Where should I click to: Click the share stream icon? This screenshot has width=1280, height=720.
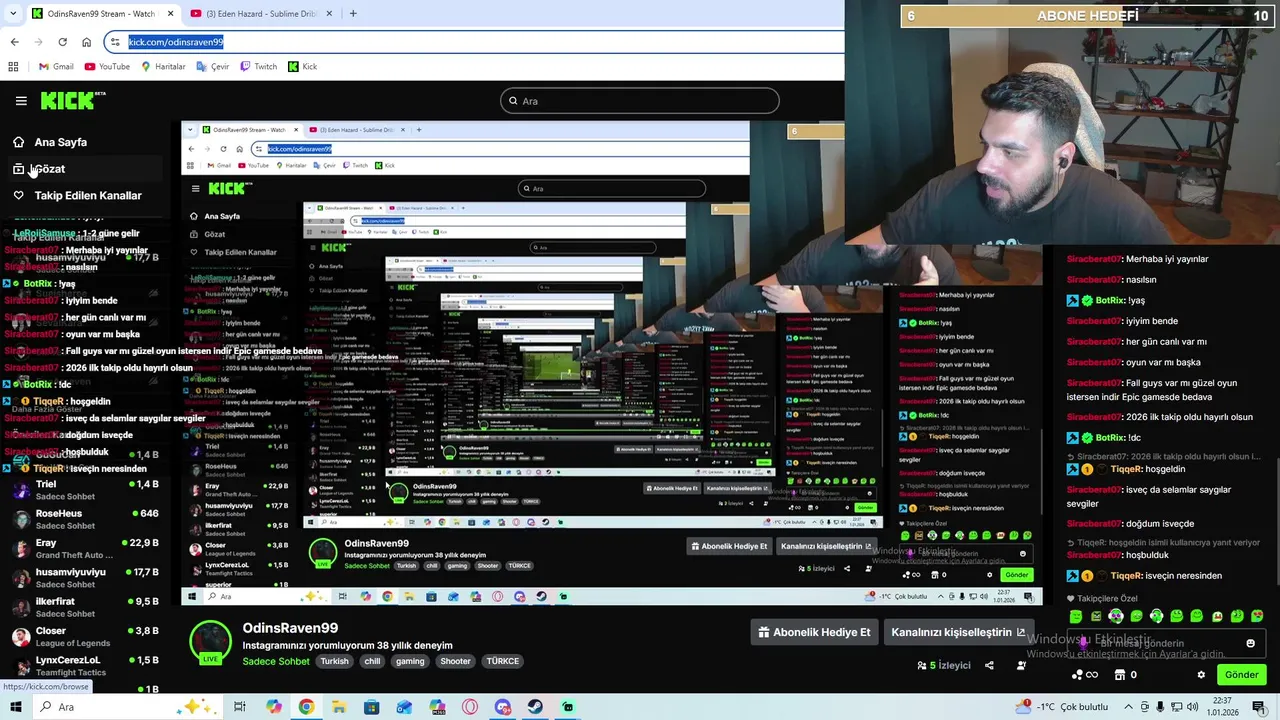coord(989,665)
